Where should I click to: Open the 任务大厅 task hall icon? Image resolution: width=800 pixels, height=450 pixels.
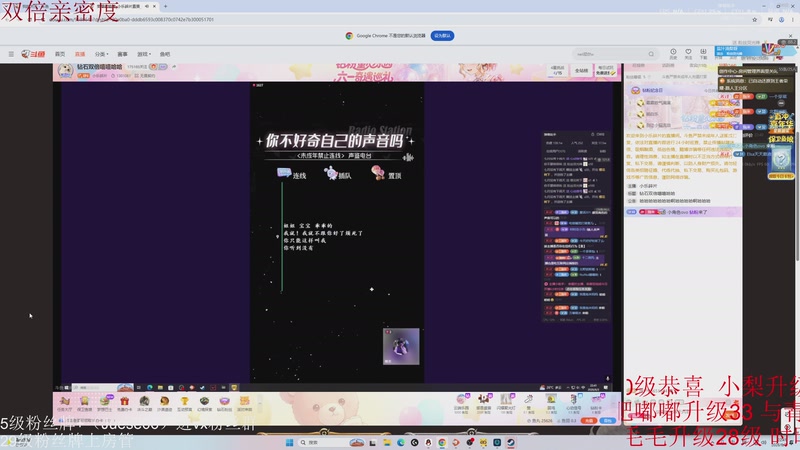click(x=64, y=403)
